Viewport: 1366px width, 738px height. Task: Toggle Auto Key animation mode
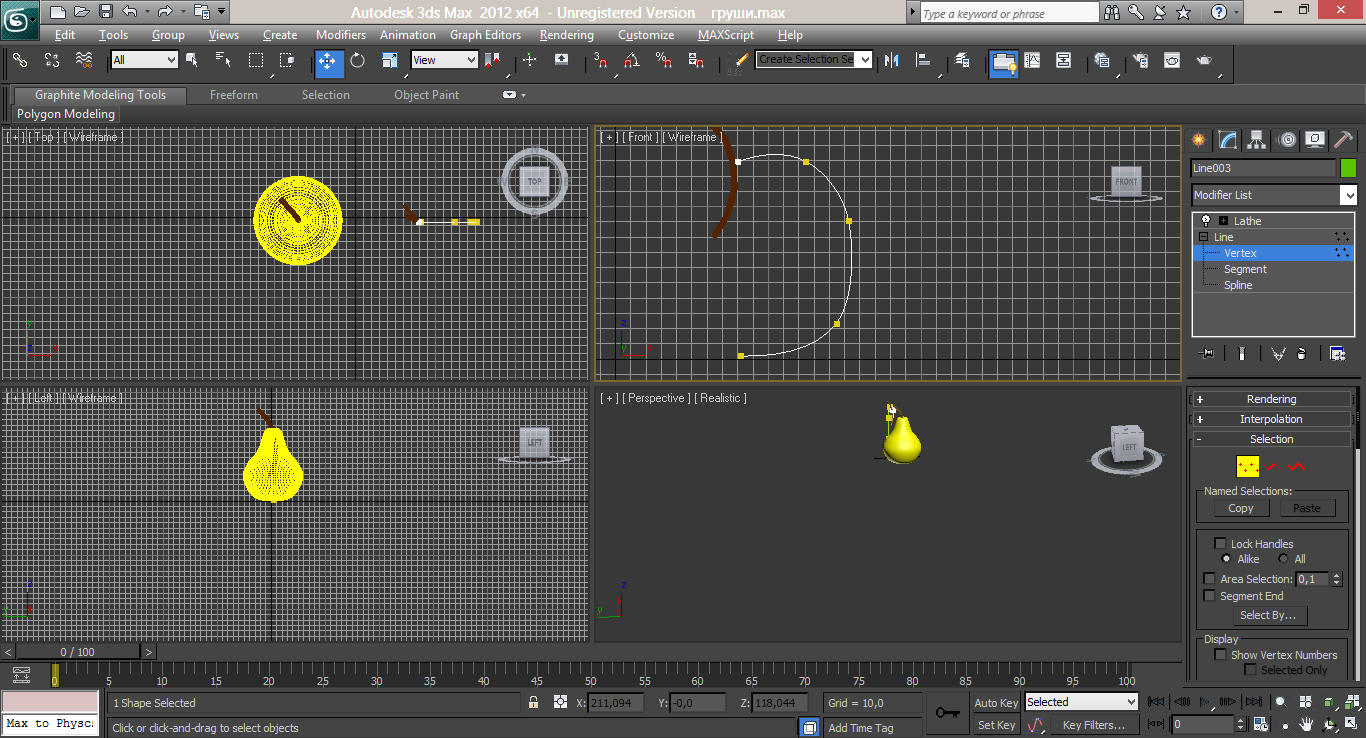pyautogui.click(x=997, y=703)
